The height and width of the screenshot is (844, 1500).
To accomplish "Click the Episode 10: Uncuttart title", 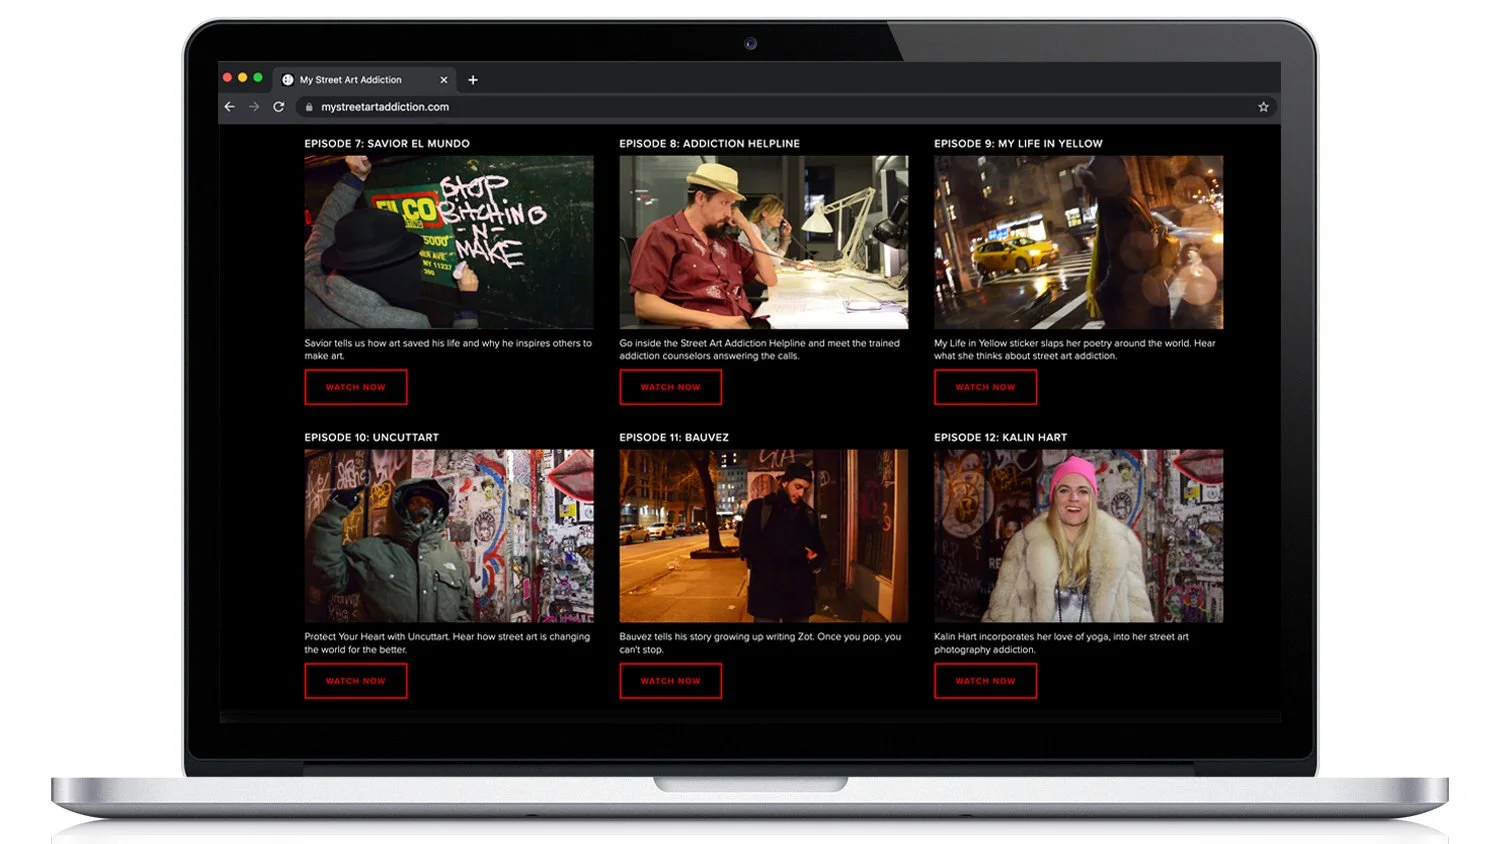I will (372, 438).
